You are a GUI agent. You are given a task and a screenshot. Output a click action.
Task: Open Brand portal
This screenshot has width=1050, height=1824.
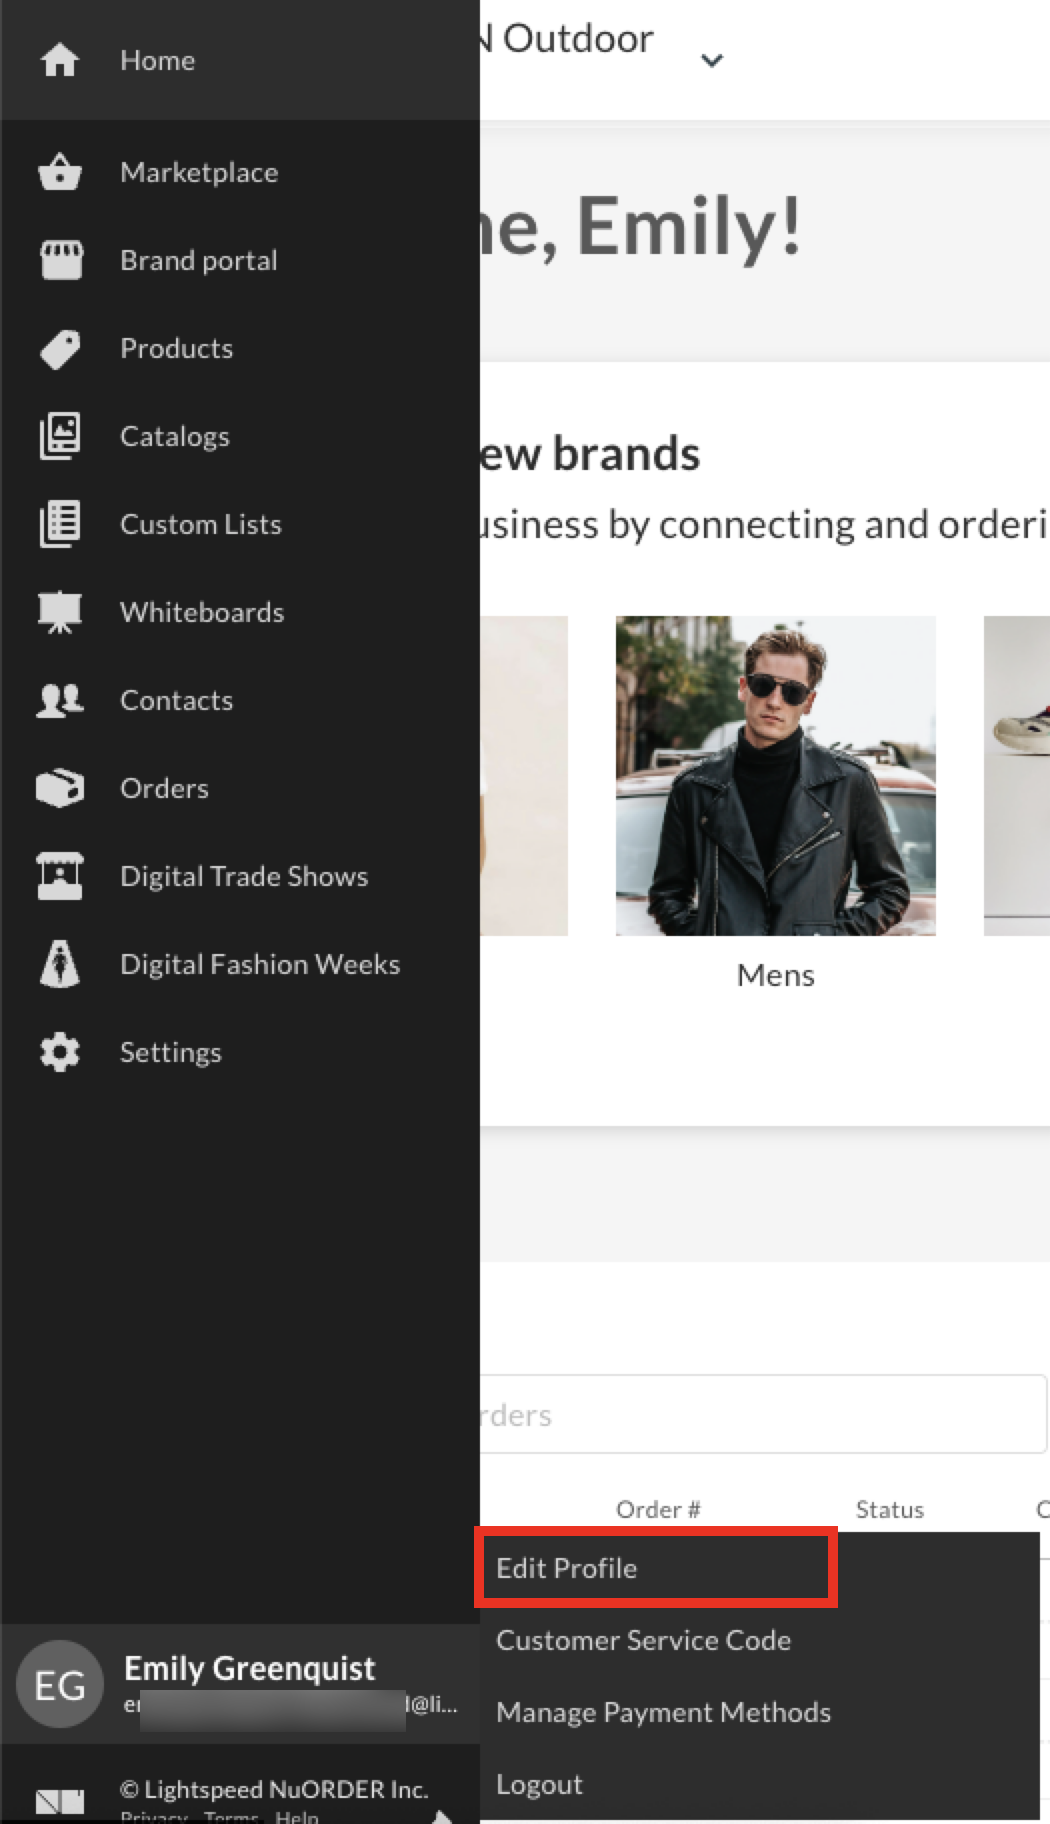[x=240, y=260]
